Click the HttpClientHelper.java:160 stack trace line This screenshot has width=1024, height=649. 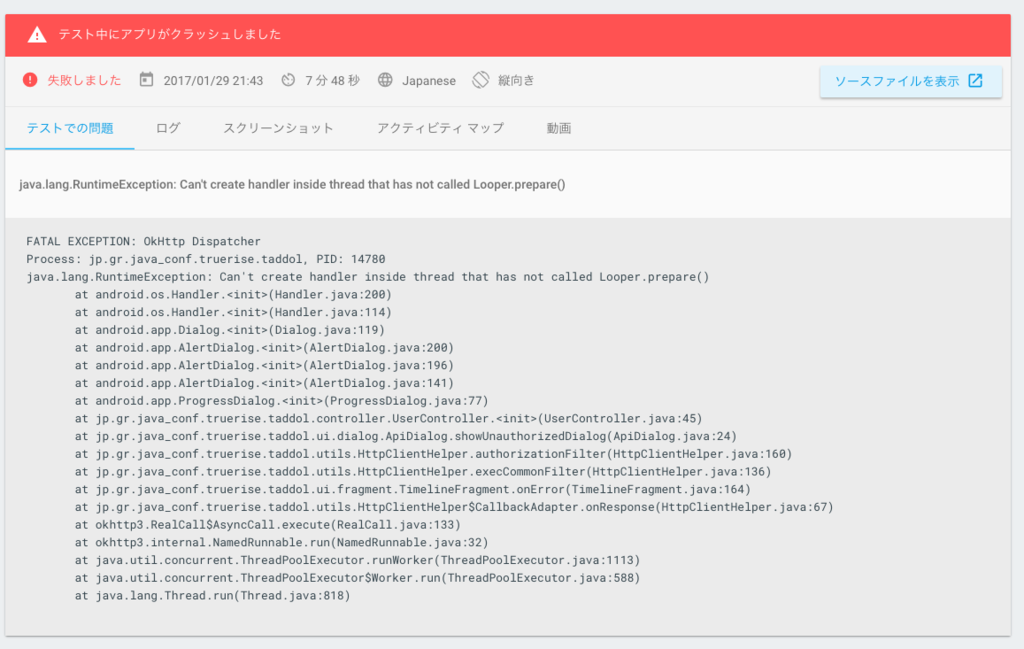click(x=433, y=454)
